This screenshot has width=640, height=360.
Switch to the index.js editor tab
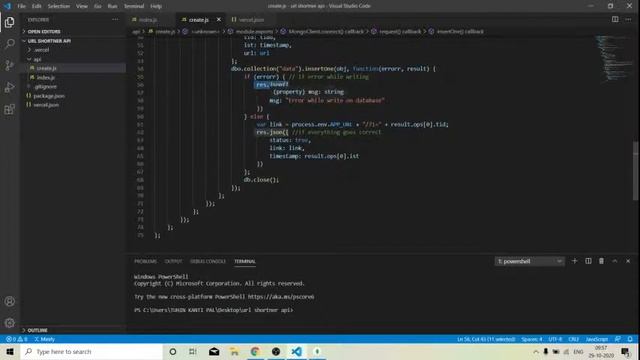(x=148, y=20)
